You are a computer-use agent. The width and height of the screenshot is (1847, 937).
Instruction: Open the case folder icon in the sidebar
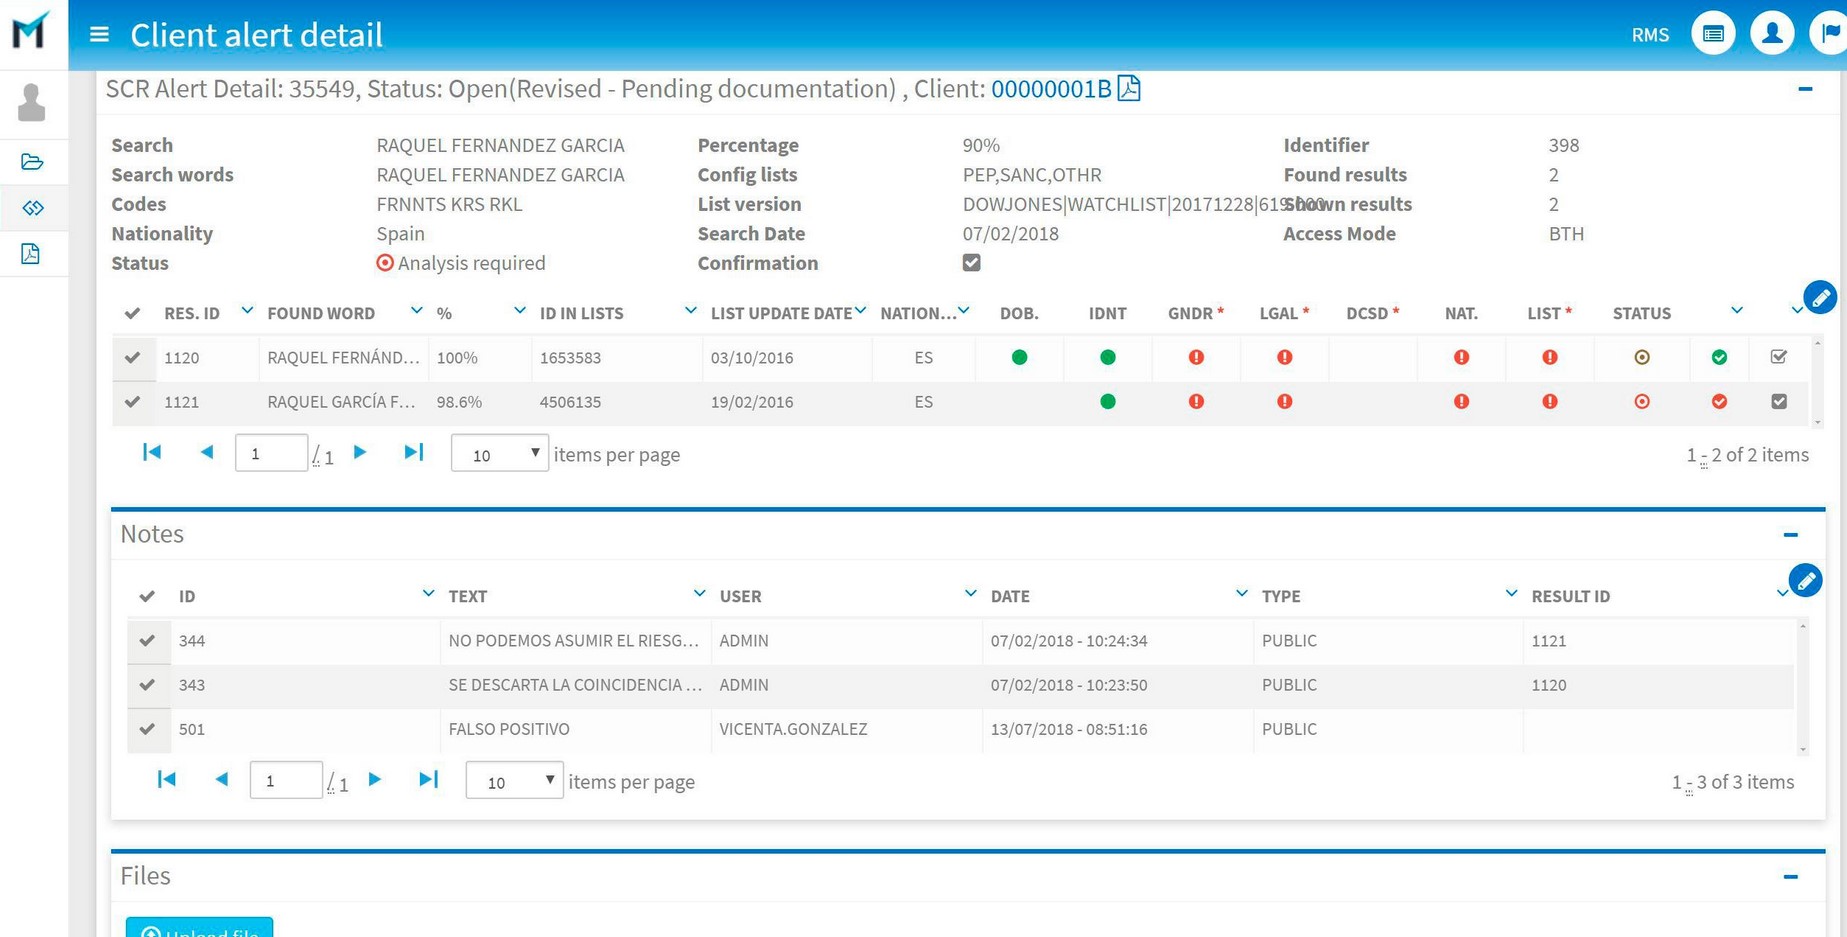coord(33,161)
